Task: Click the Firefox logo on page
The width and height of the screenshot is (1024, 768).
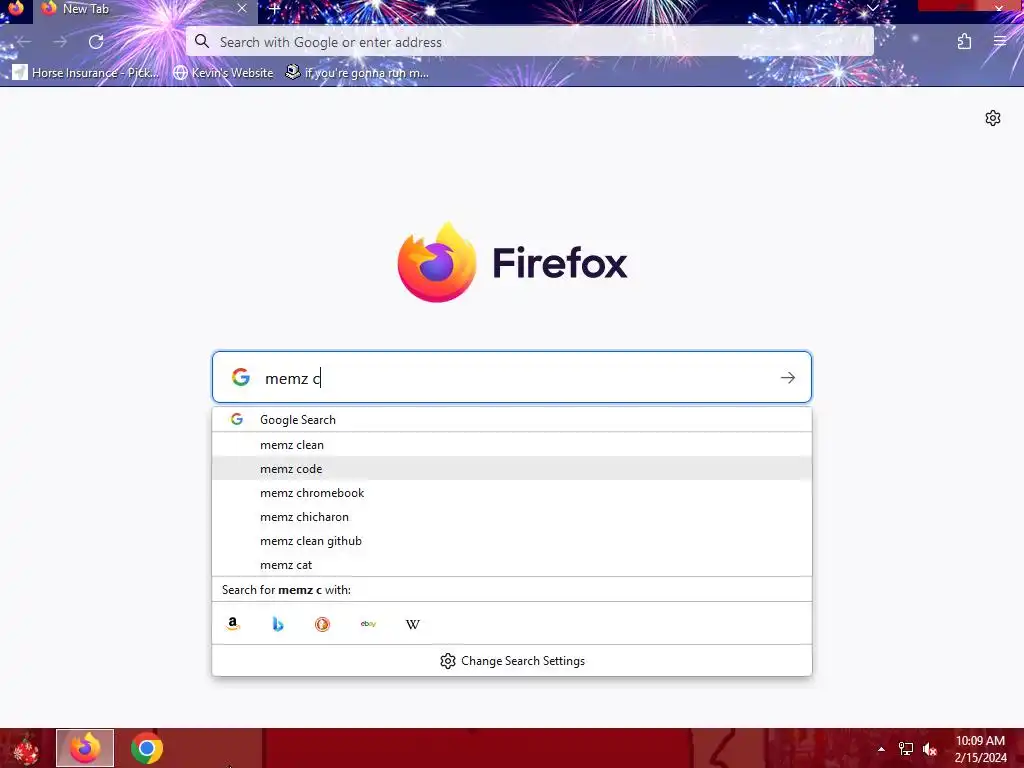Action: click(436, 263)
